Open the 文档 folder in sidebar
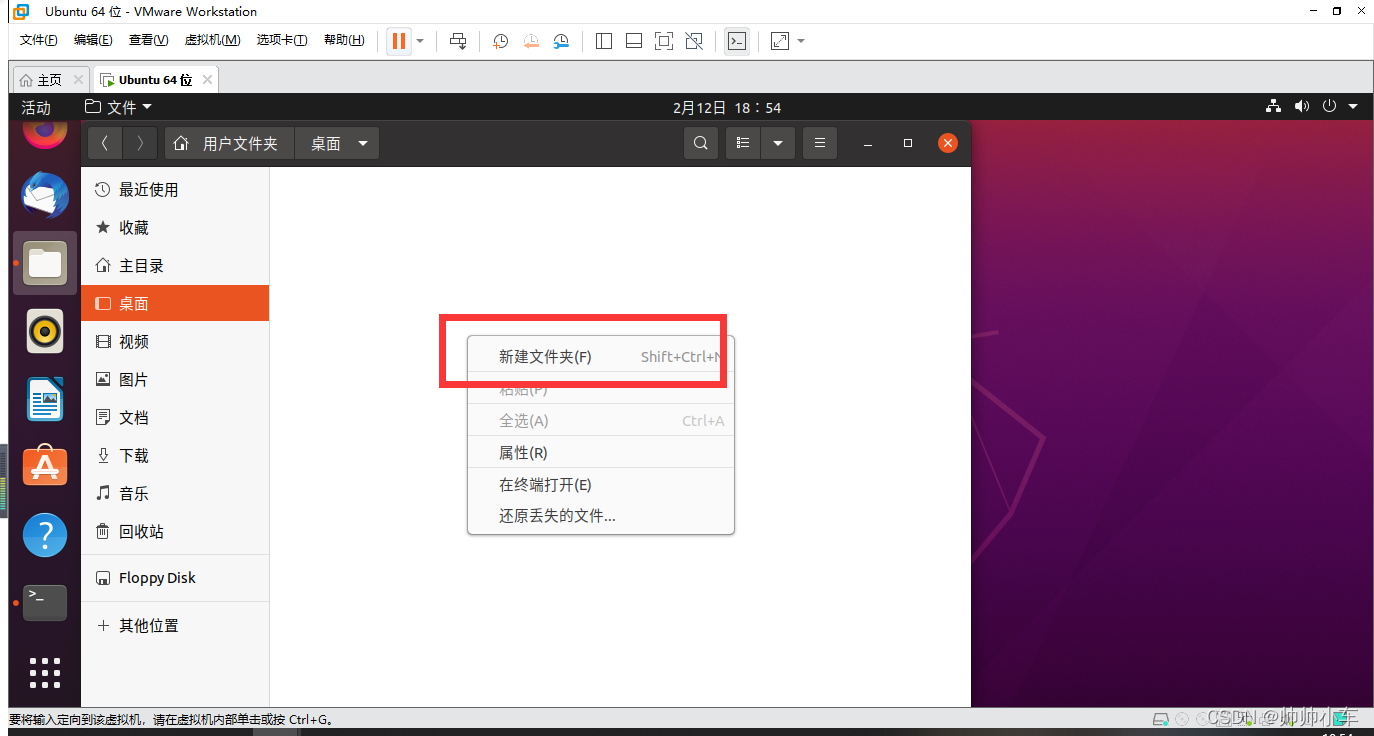The height and width of the screenshot is (736, 1374). [x=175, y=418]
